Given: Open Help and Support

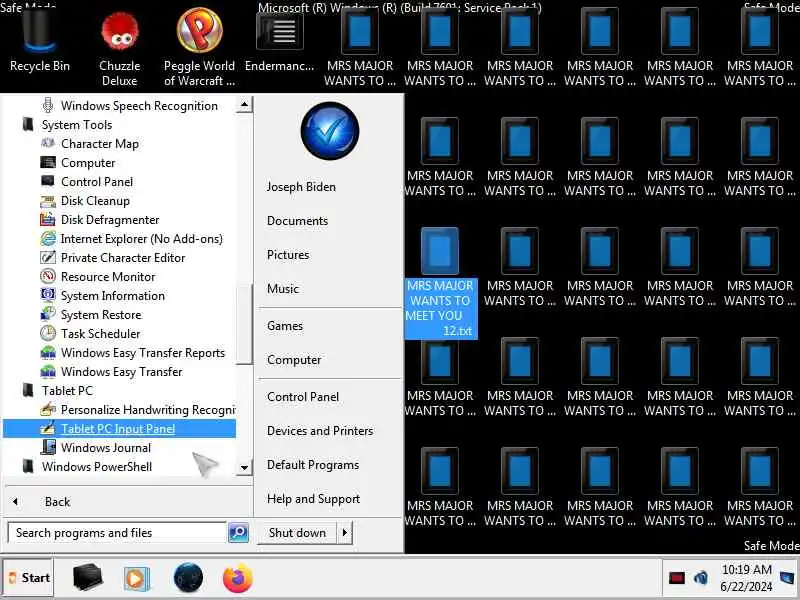Looking at the screenshot, I should [x=313, y=499].
